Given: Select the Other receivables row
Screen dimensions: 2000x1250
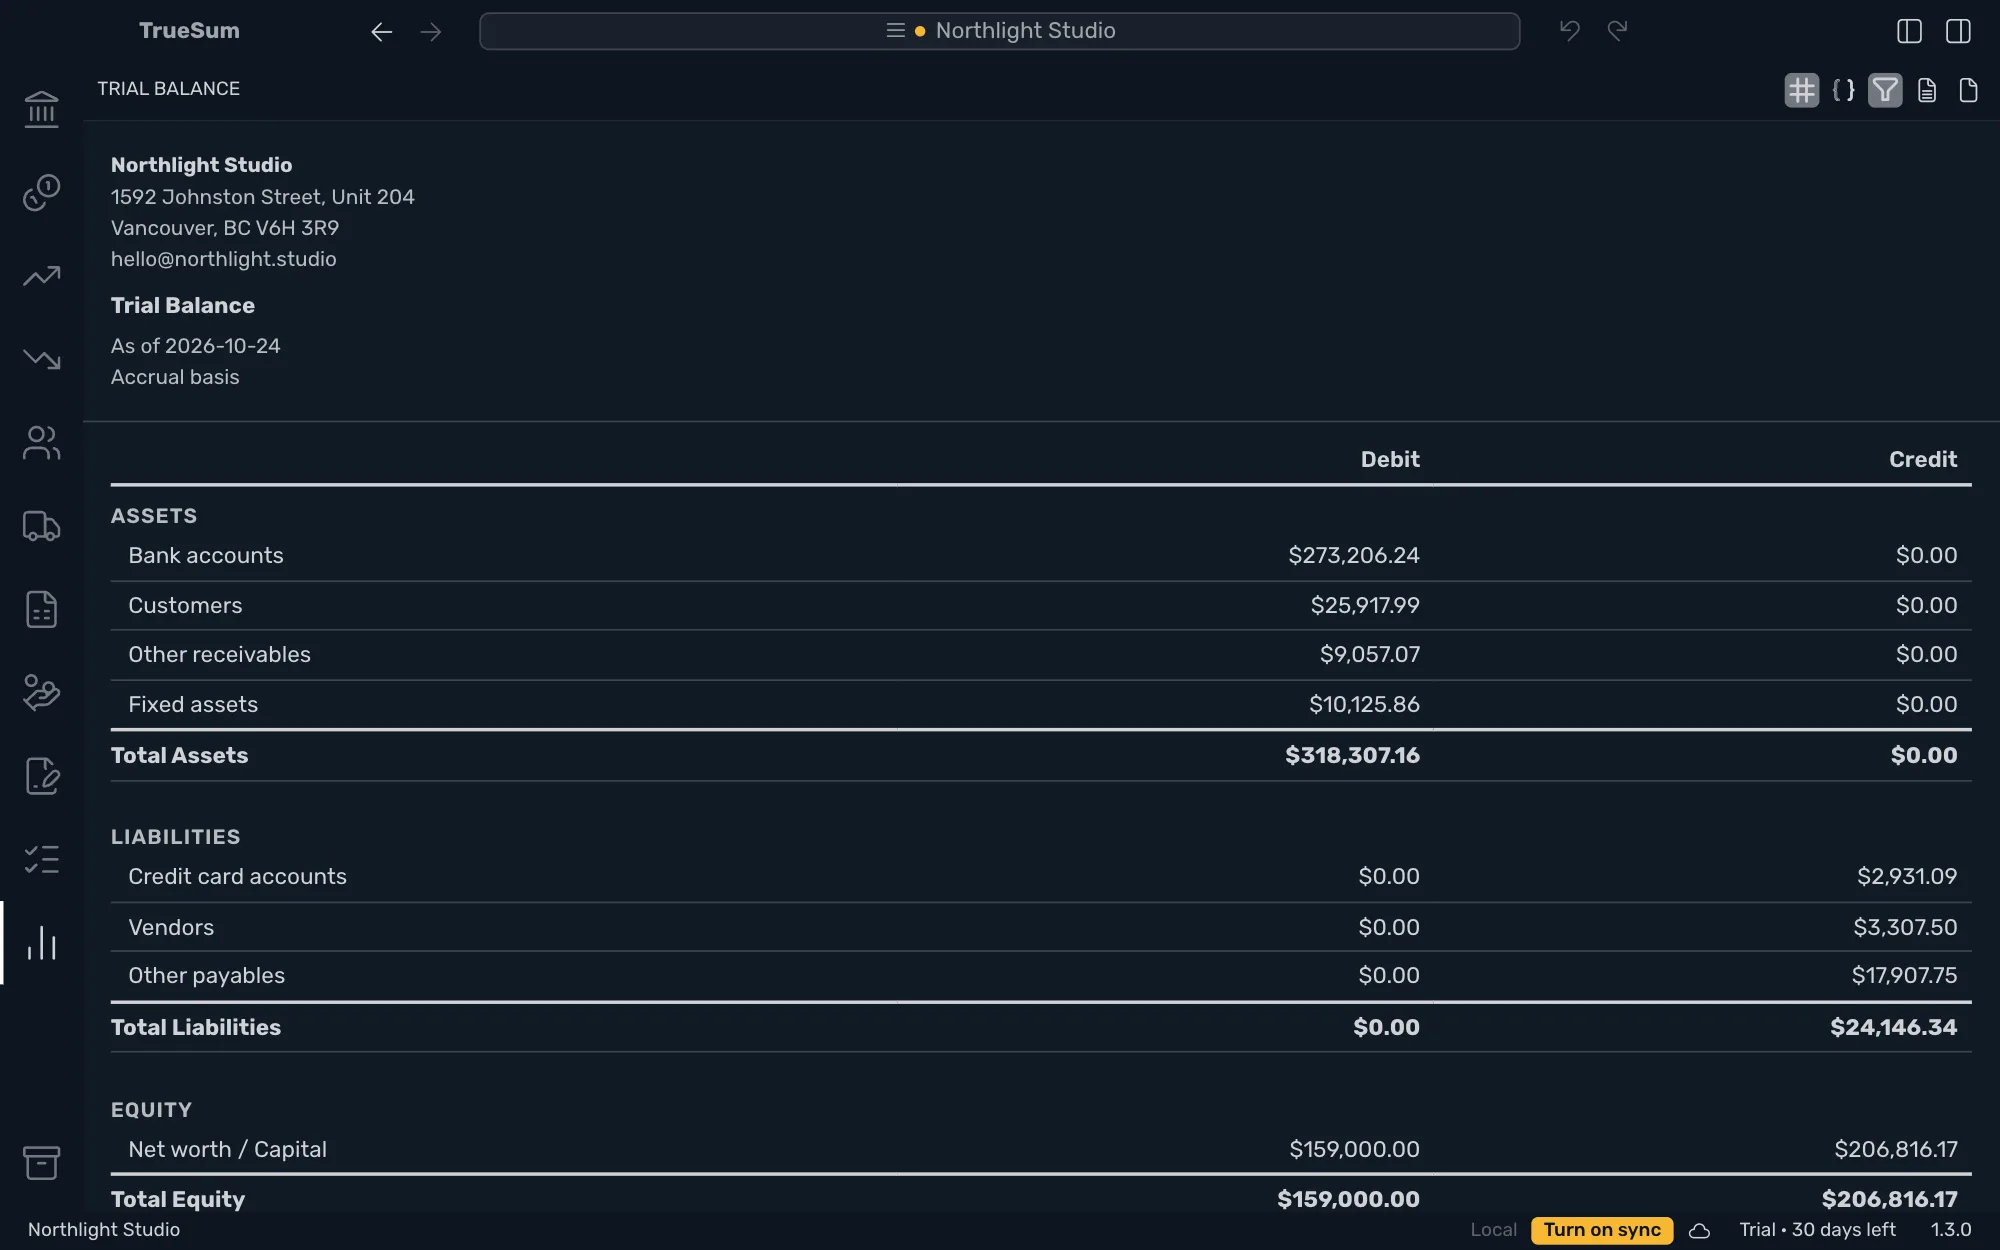Looking at the screenshot, I should pos(1040,654).
